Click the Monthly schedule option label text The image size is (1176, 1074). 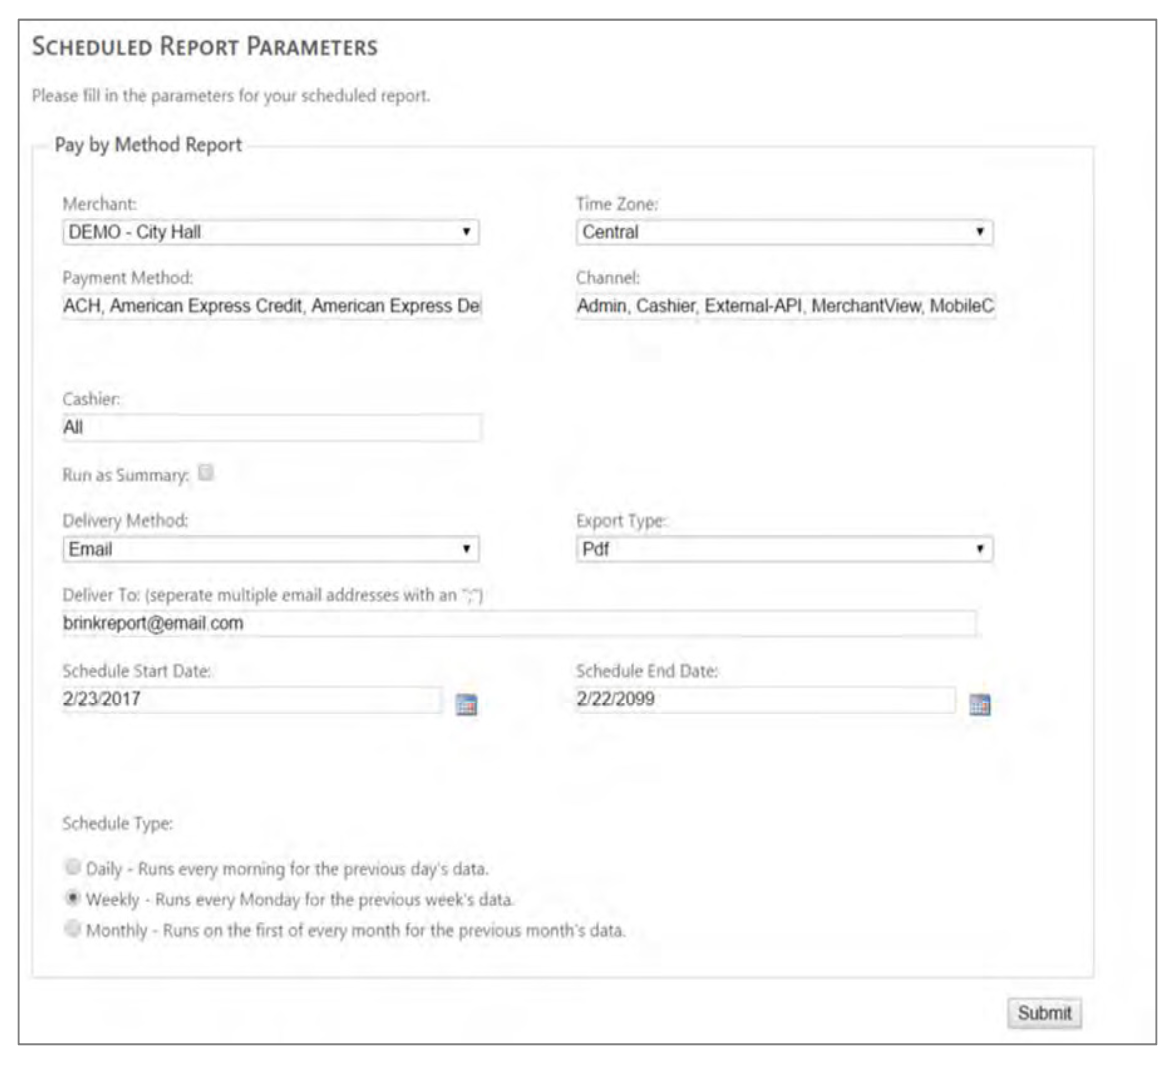pos(355,930)
